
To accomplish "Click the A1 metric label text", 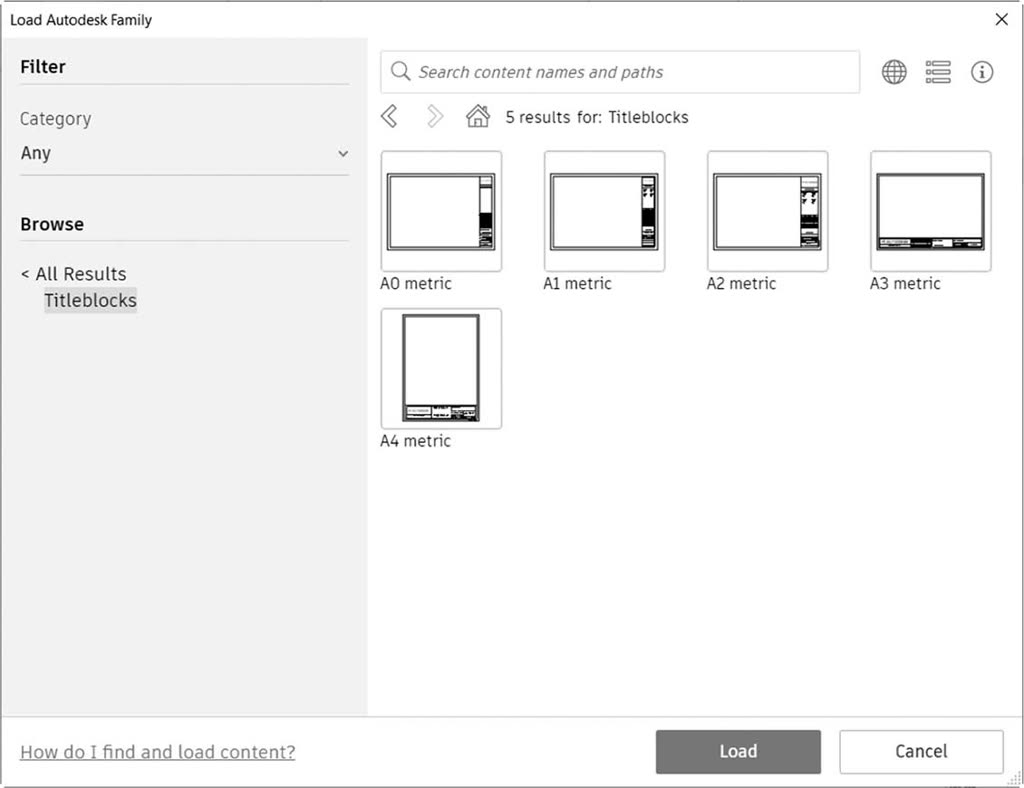I will [577, 283].
